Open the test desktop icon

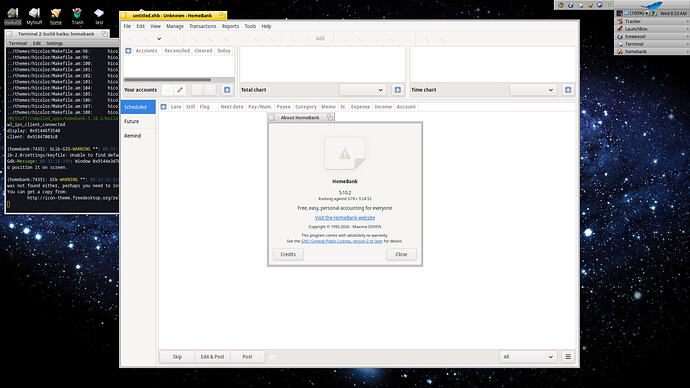click(99, 14)
